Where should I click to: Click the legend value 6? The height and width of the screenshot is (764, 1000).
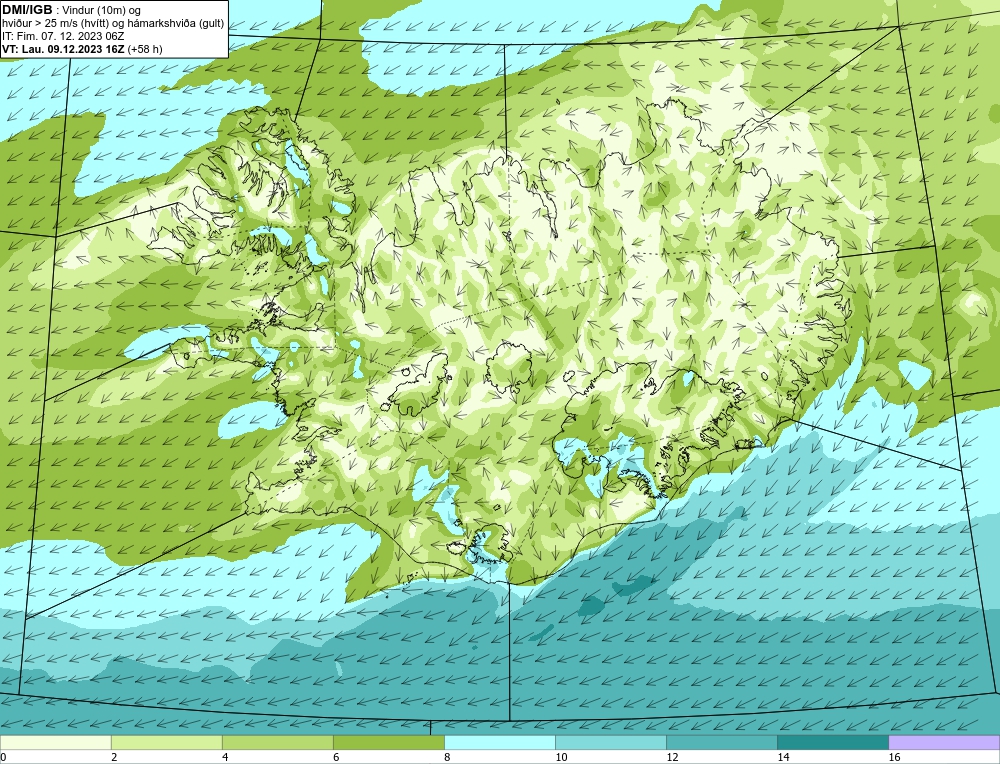336,757
